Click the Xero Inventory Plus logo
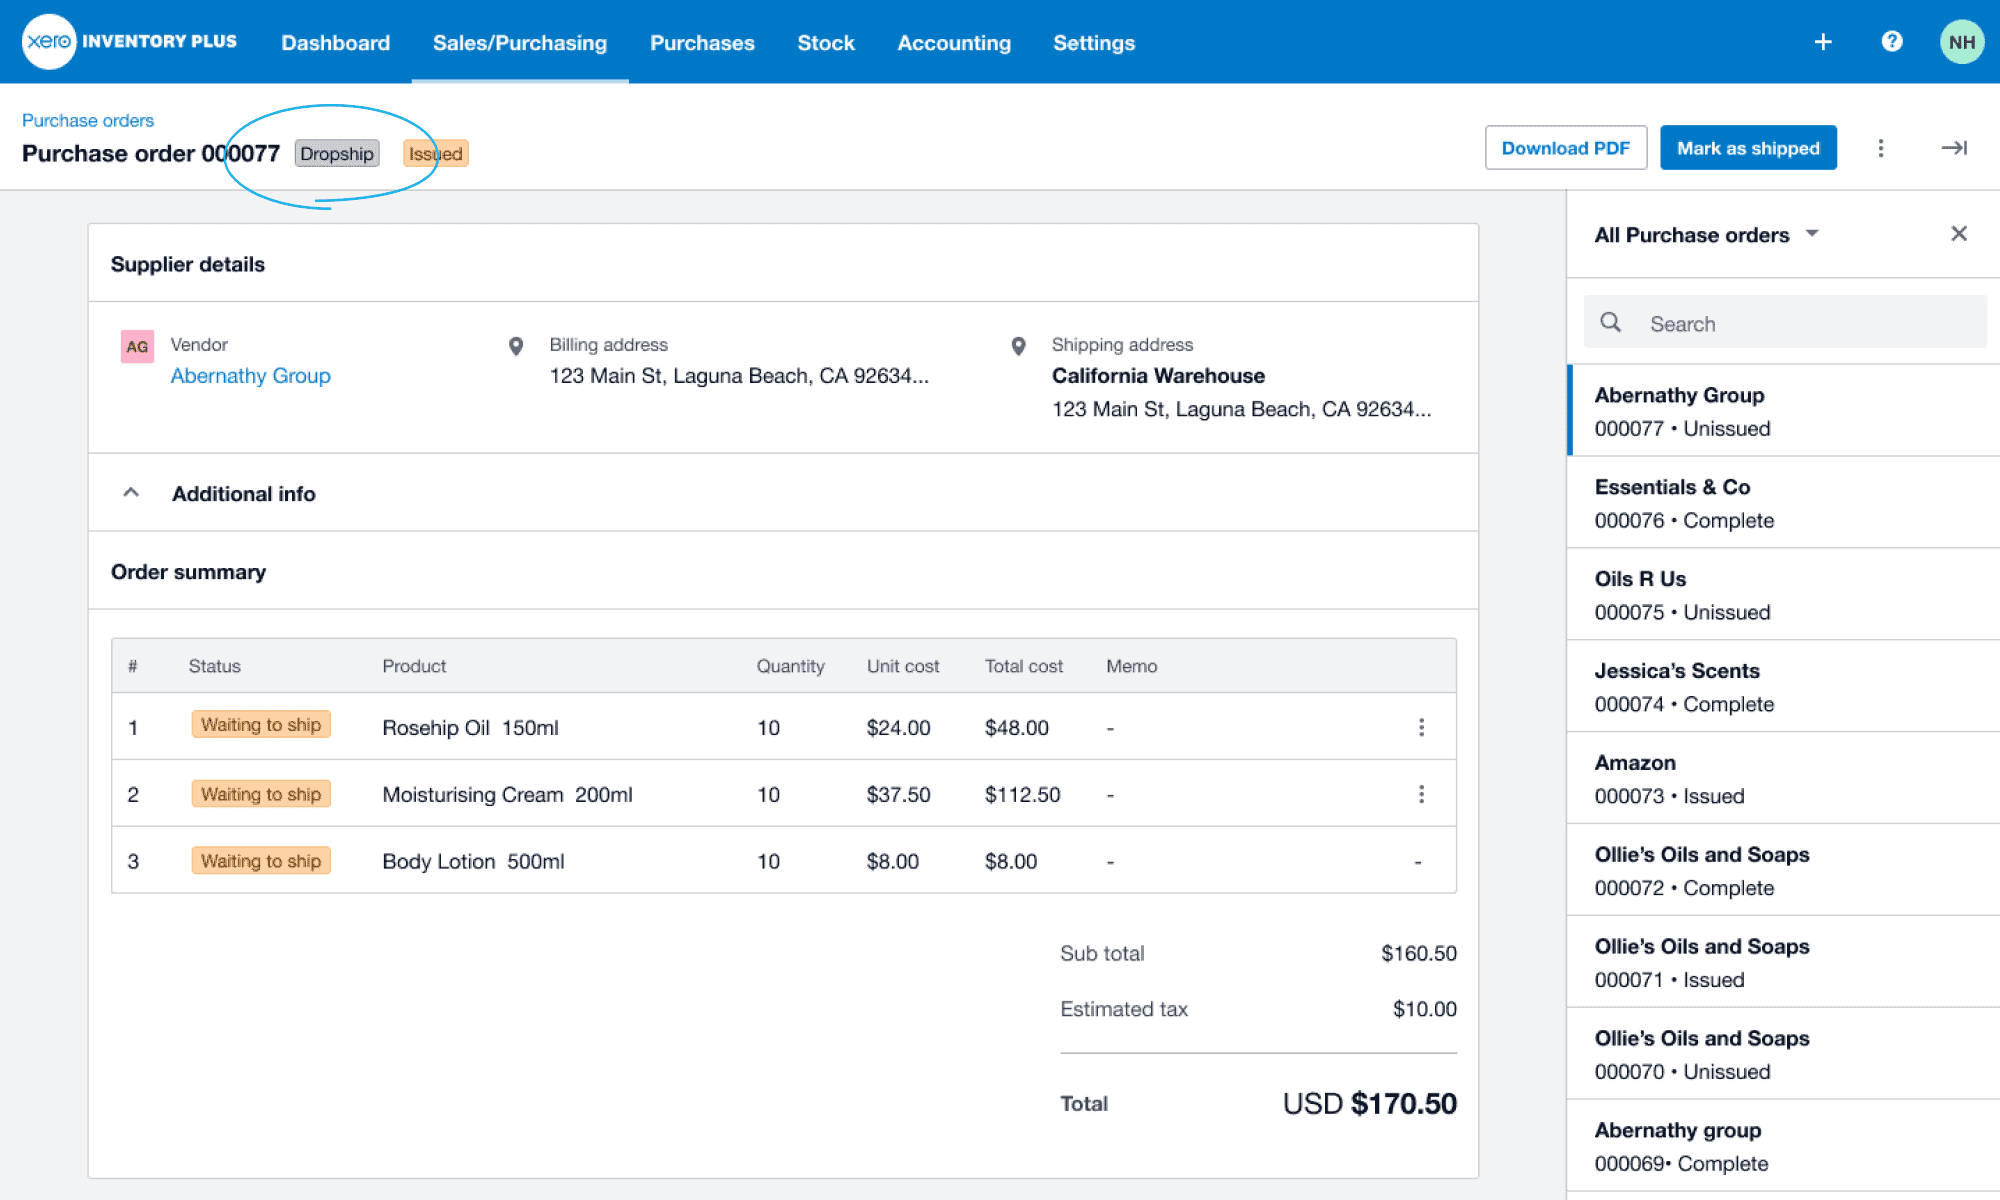Screen dimensions: 2000x1200 (129, 41)
